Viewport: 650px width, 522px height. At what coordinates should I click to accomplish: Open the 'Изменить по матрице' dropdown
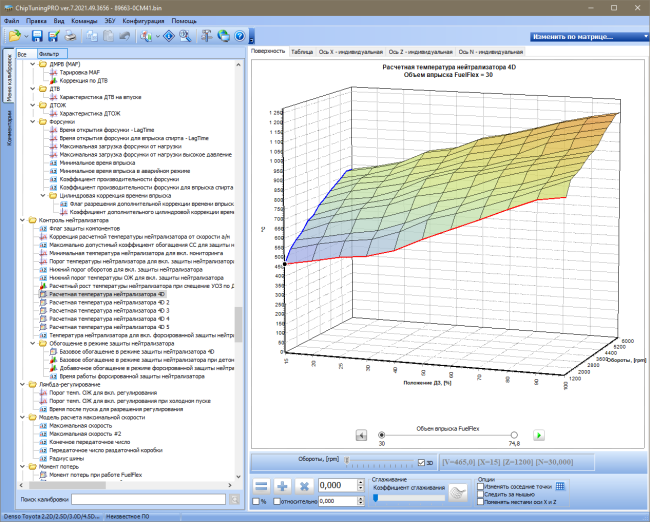pyautogui.click(x=589, y=36)
